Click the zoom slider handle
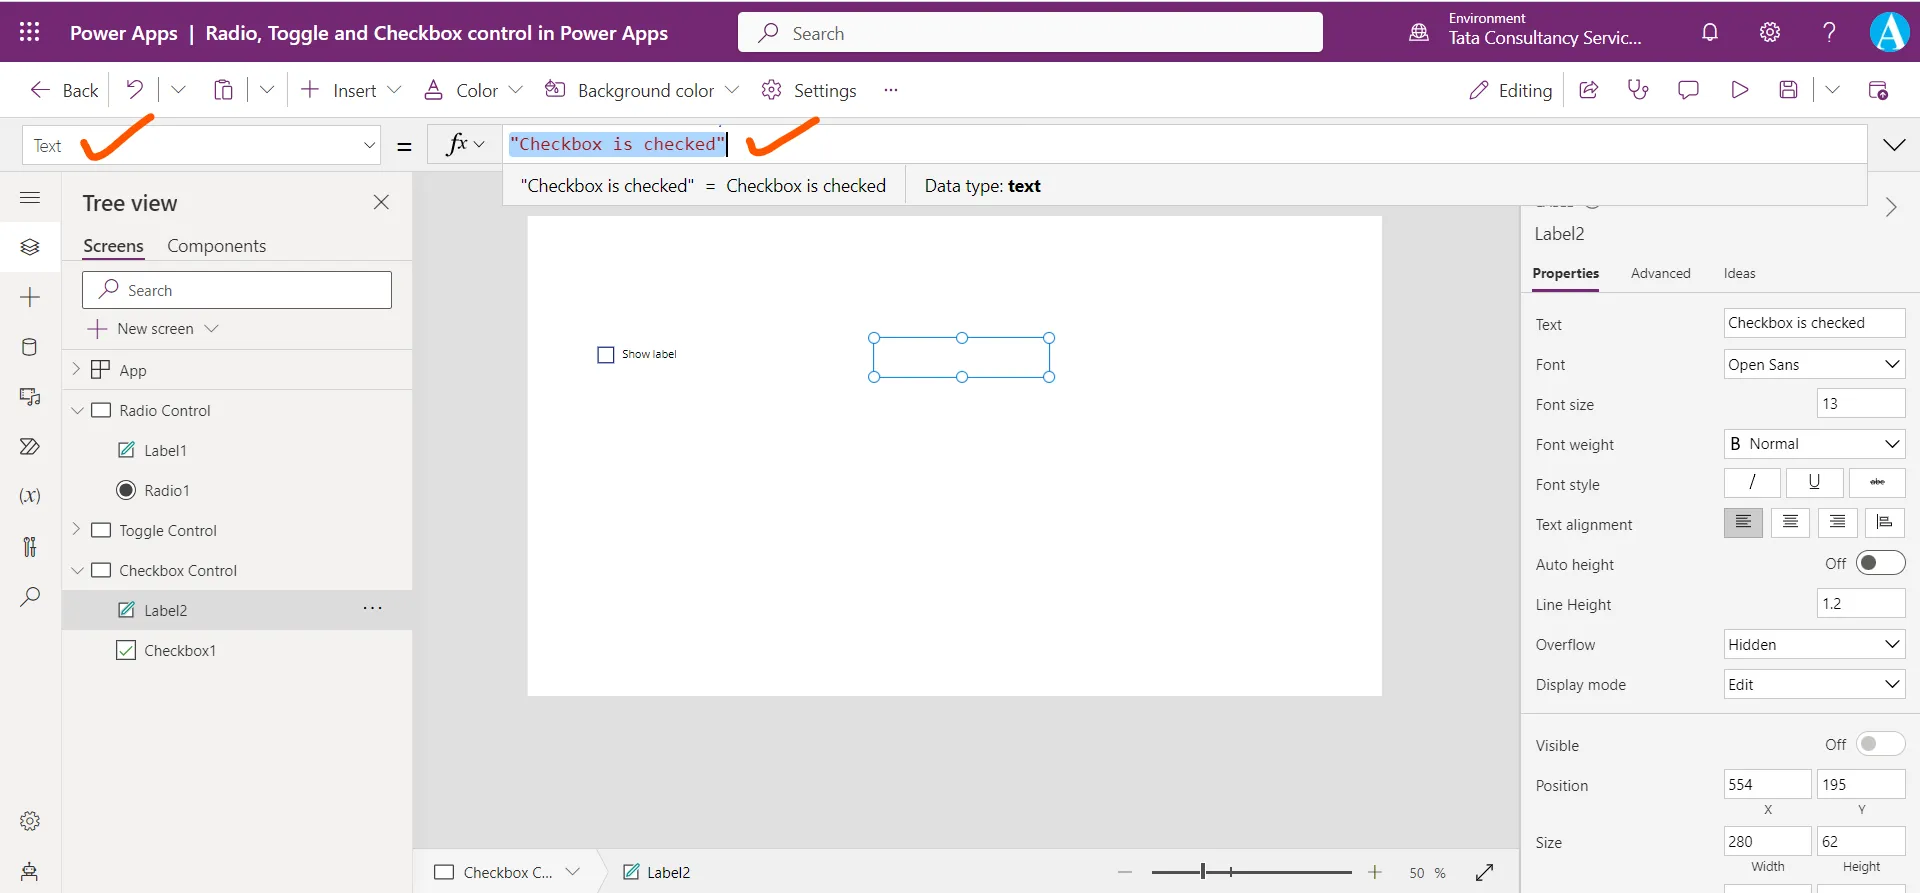 click(x=1203, y=872)
